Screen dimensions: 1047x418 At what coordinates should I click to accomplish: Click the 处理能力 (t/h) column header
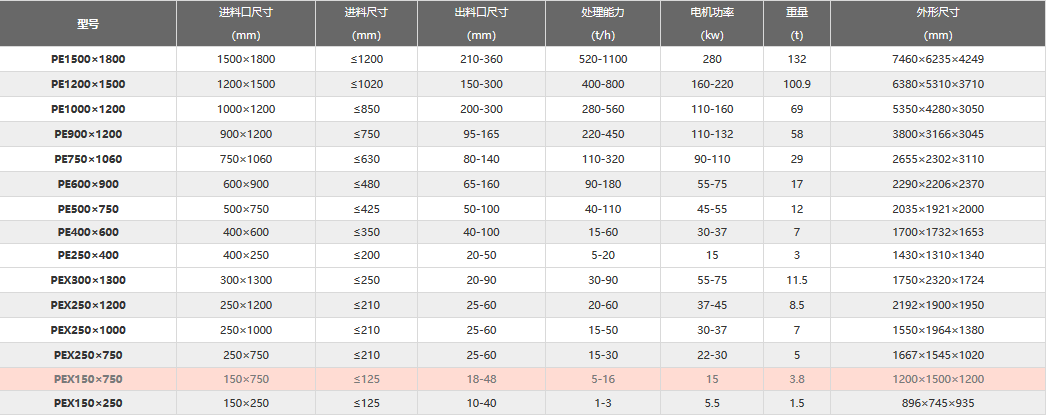point(603,24)
